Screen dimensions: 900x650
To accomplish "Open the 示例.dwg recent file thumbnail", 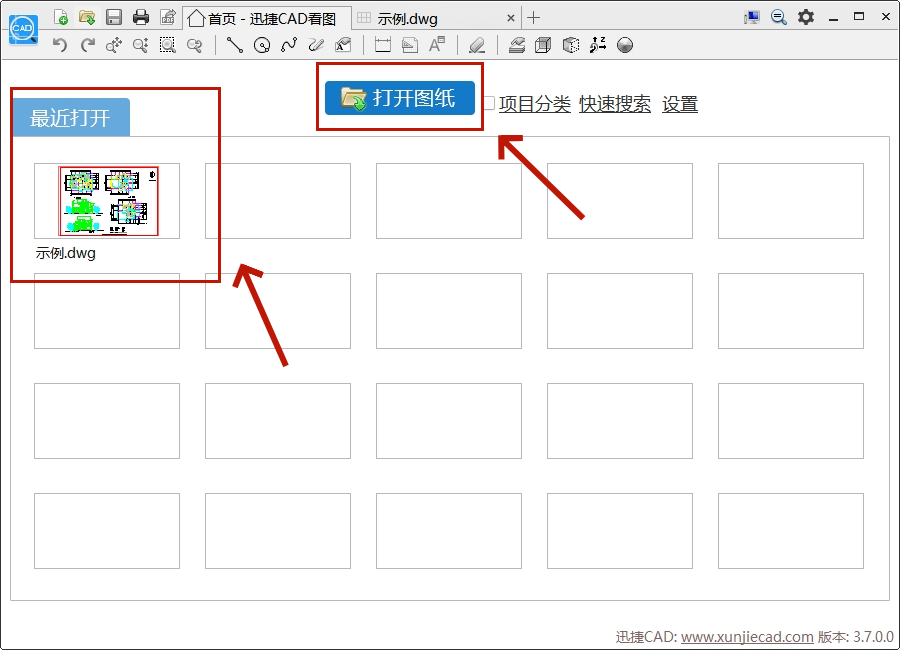I will click(x=107, y=201).
